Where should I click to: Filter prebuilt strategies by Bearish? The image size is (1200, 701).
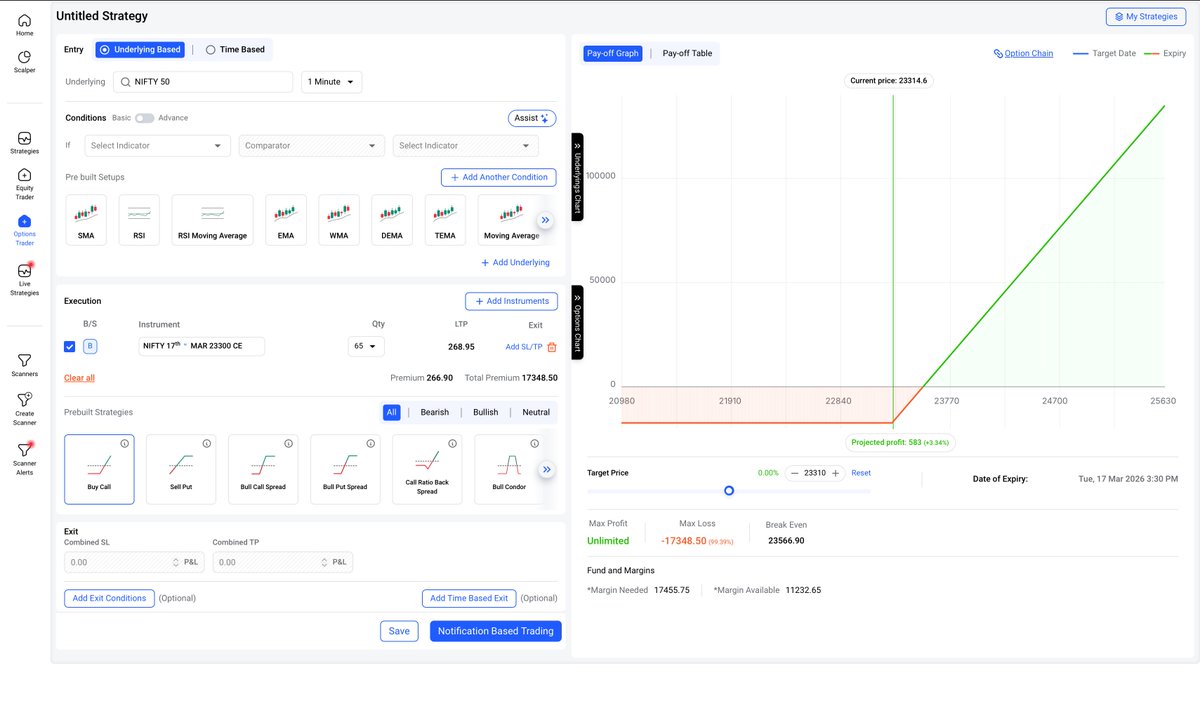[x=435, y=412]
